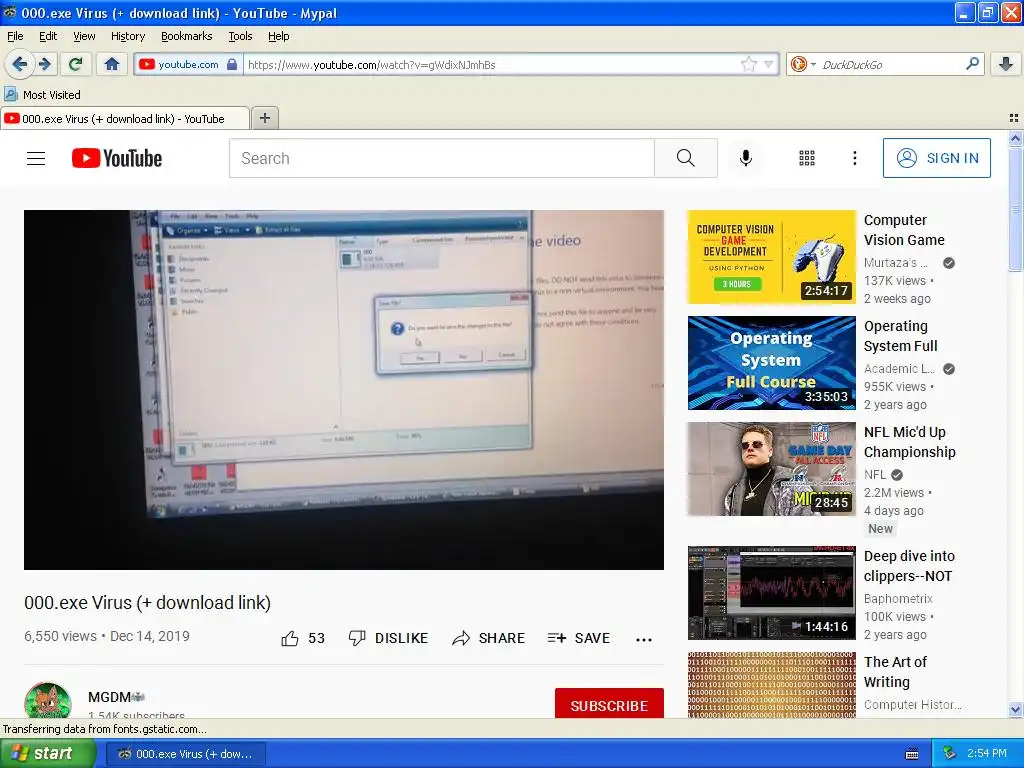
Task: Open YouTube settings three-dot menu
Action: 855,158
